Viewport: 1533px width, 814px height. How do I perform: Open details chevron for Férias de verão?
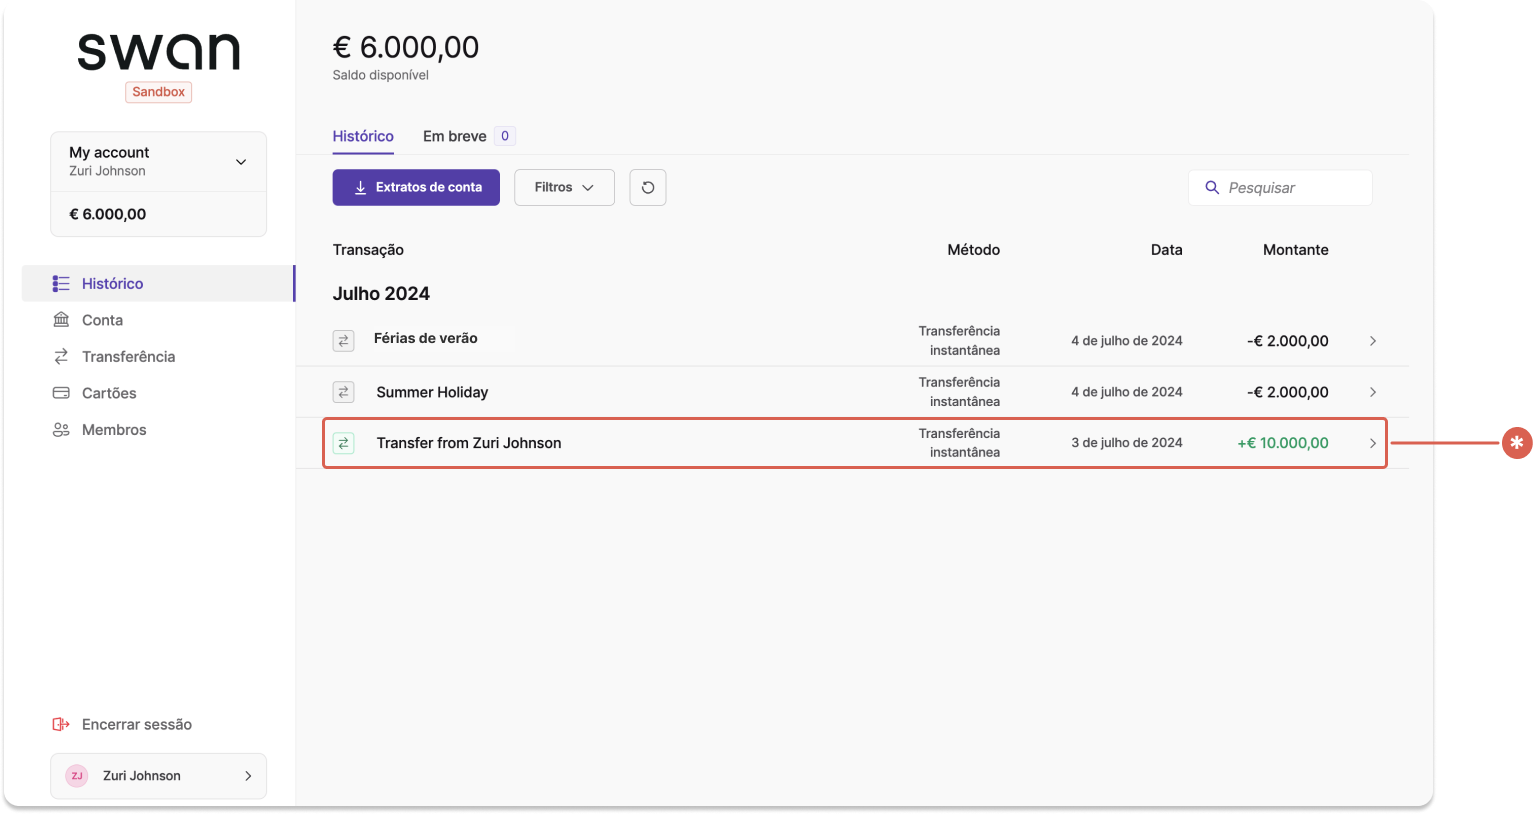(x=1373, y=341)
